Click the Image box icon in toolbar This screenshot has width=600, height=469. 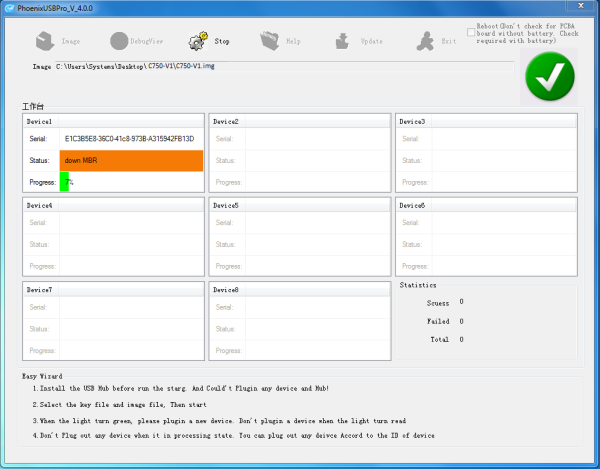coord(45,41)
